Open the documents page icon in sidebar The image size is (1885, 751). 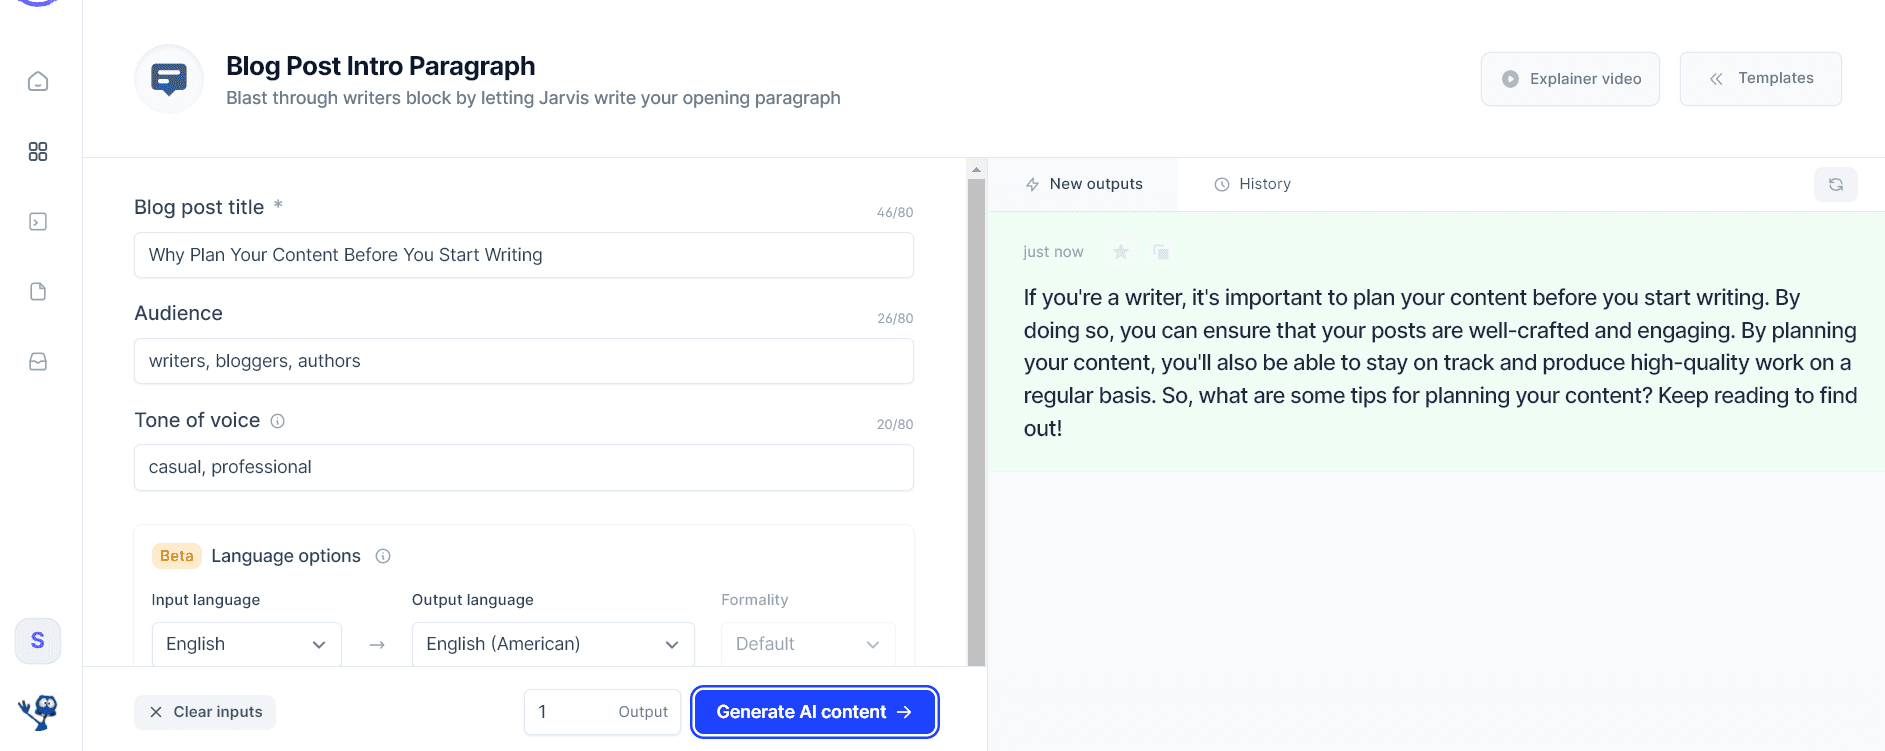click(38, 291)
